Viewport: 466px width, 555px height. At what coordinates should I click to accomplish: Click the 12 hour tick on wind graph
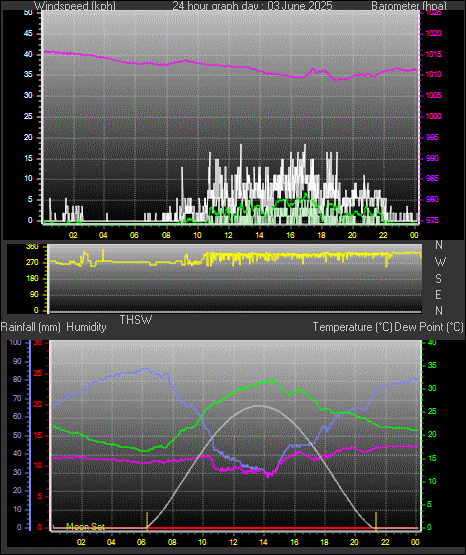(228, 235)
